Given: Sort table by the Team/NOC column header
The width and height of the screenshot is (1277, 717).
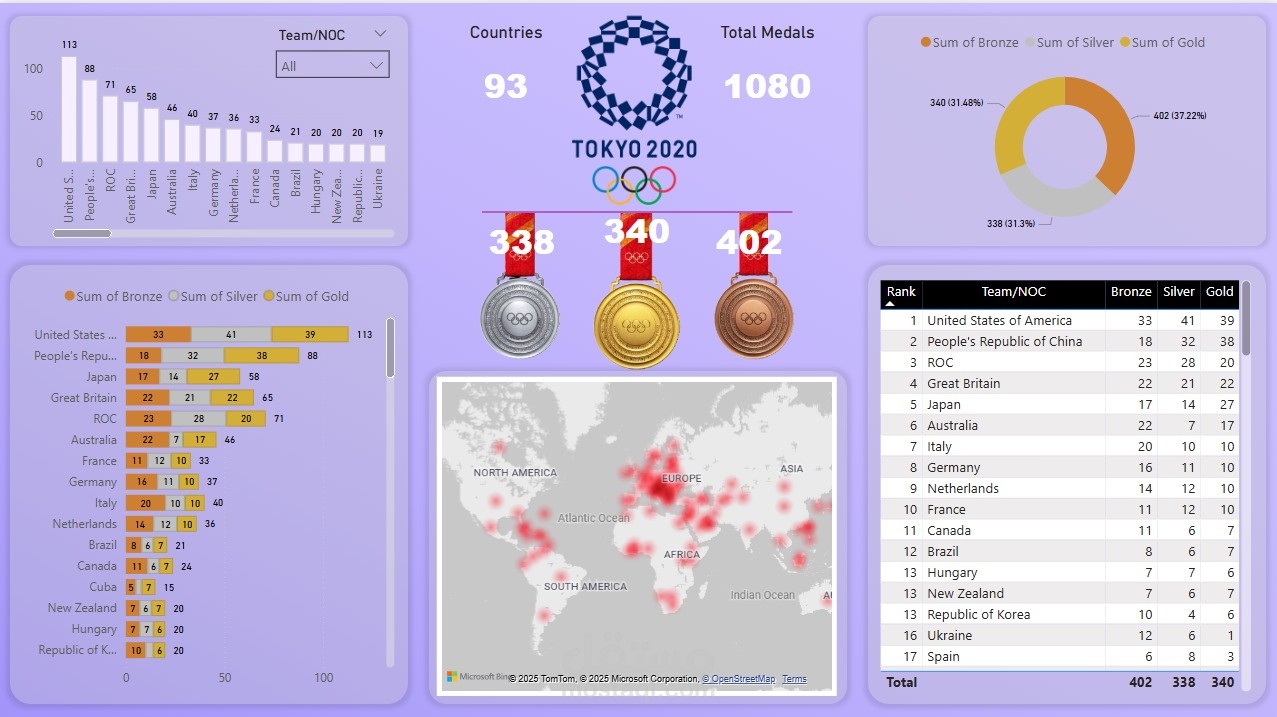Looking at the screenshot, I should [1013, 292].
